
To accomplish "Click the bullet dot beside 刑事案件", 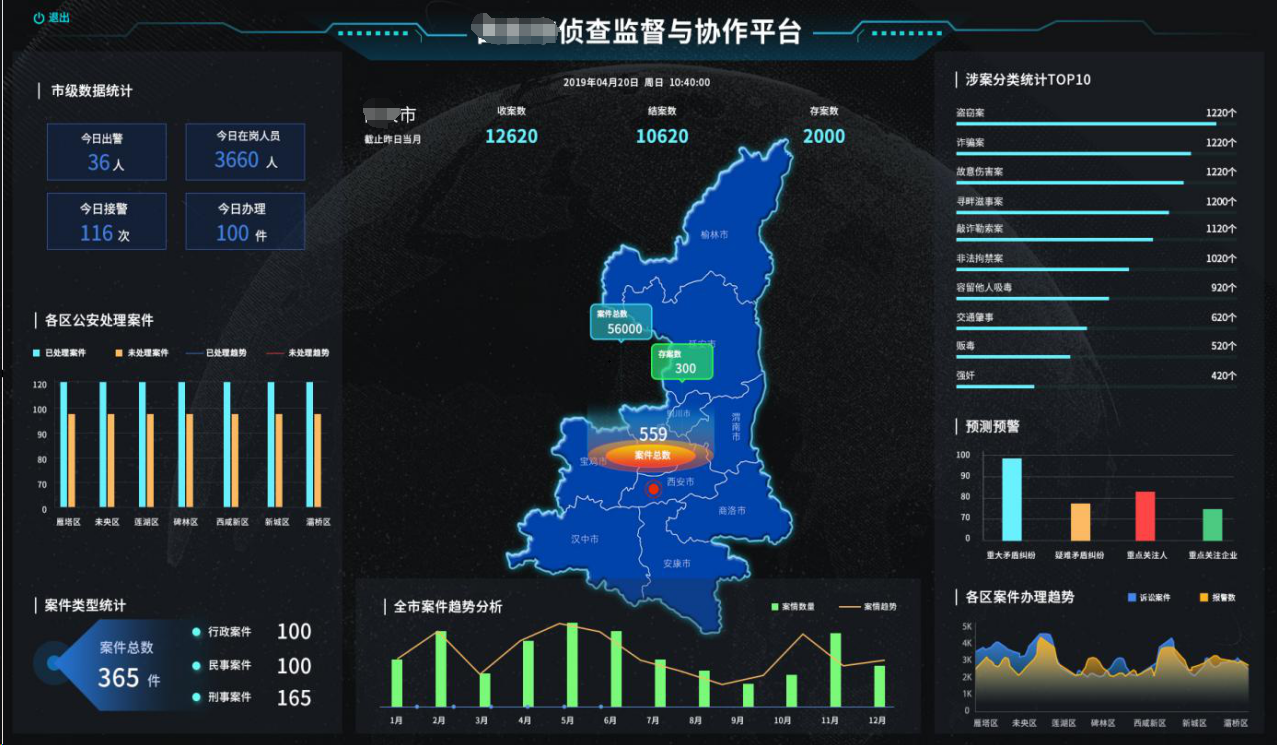I will (197, 697).
